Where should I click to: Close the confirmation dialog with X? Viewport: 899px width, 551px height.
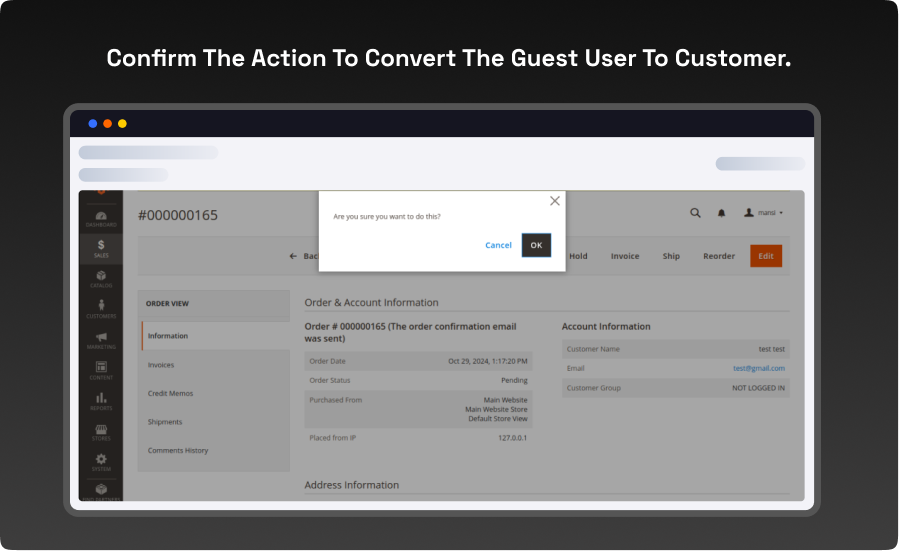click(x=555, y=201)
